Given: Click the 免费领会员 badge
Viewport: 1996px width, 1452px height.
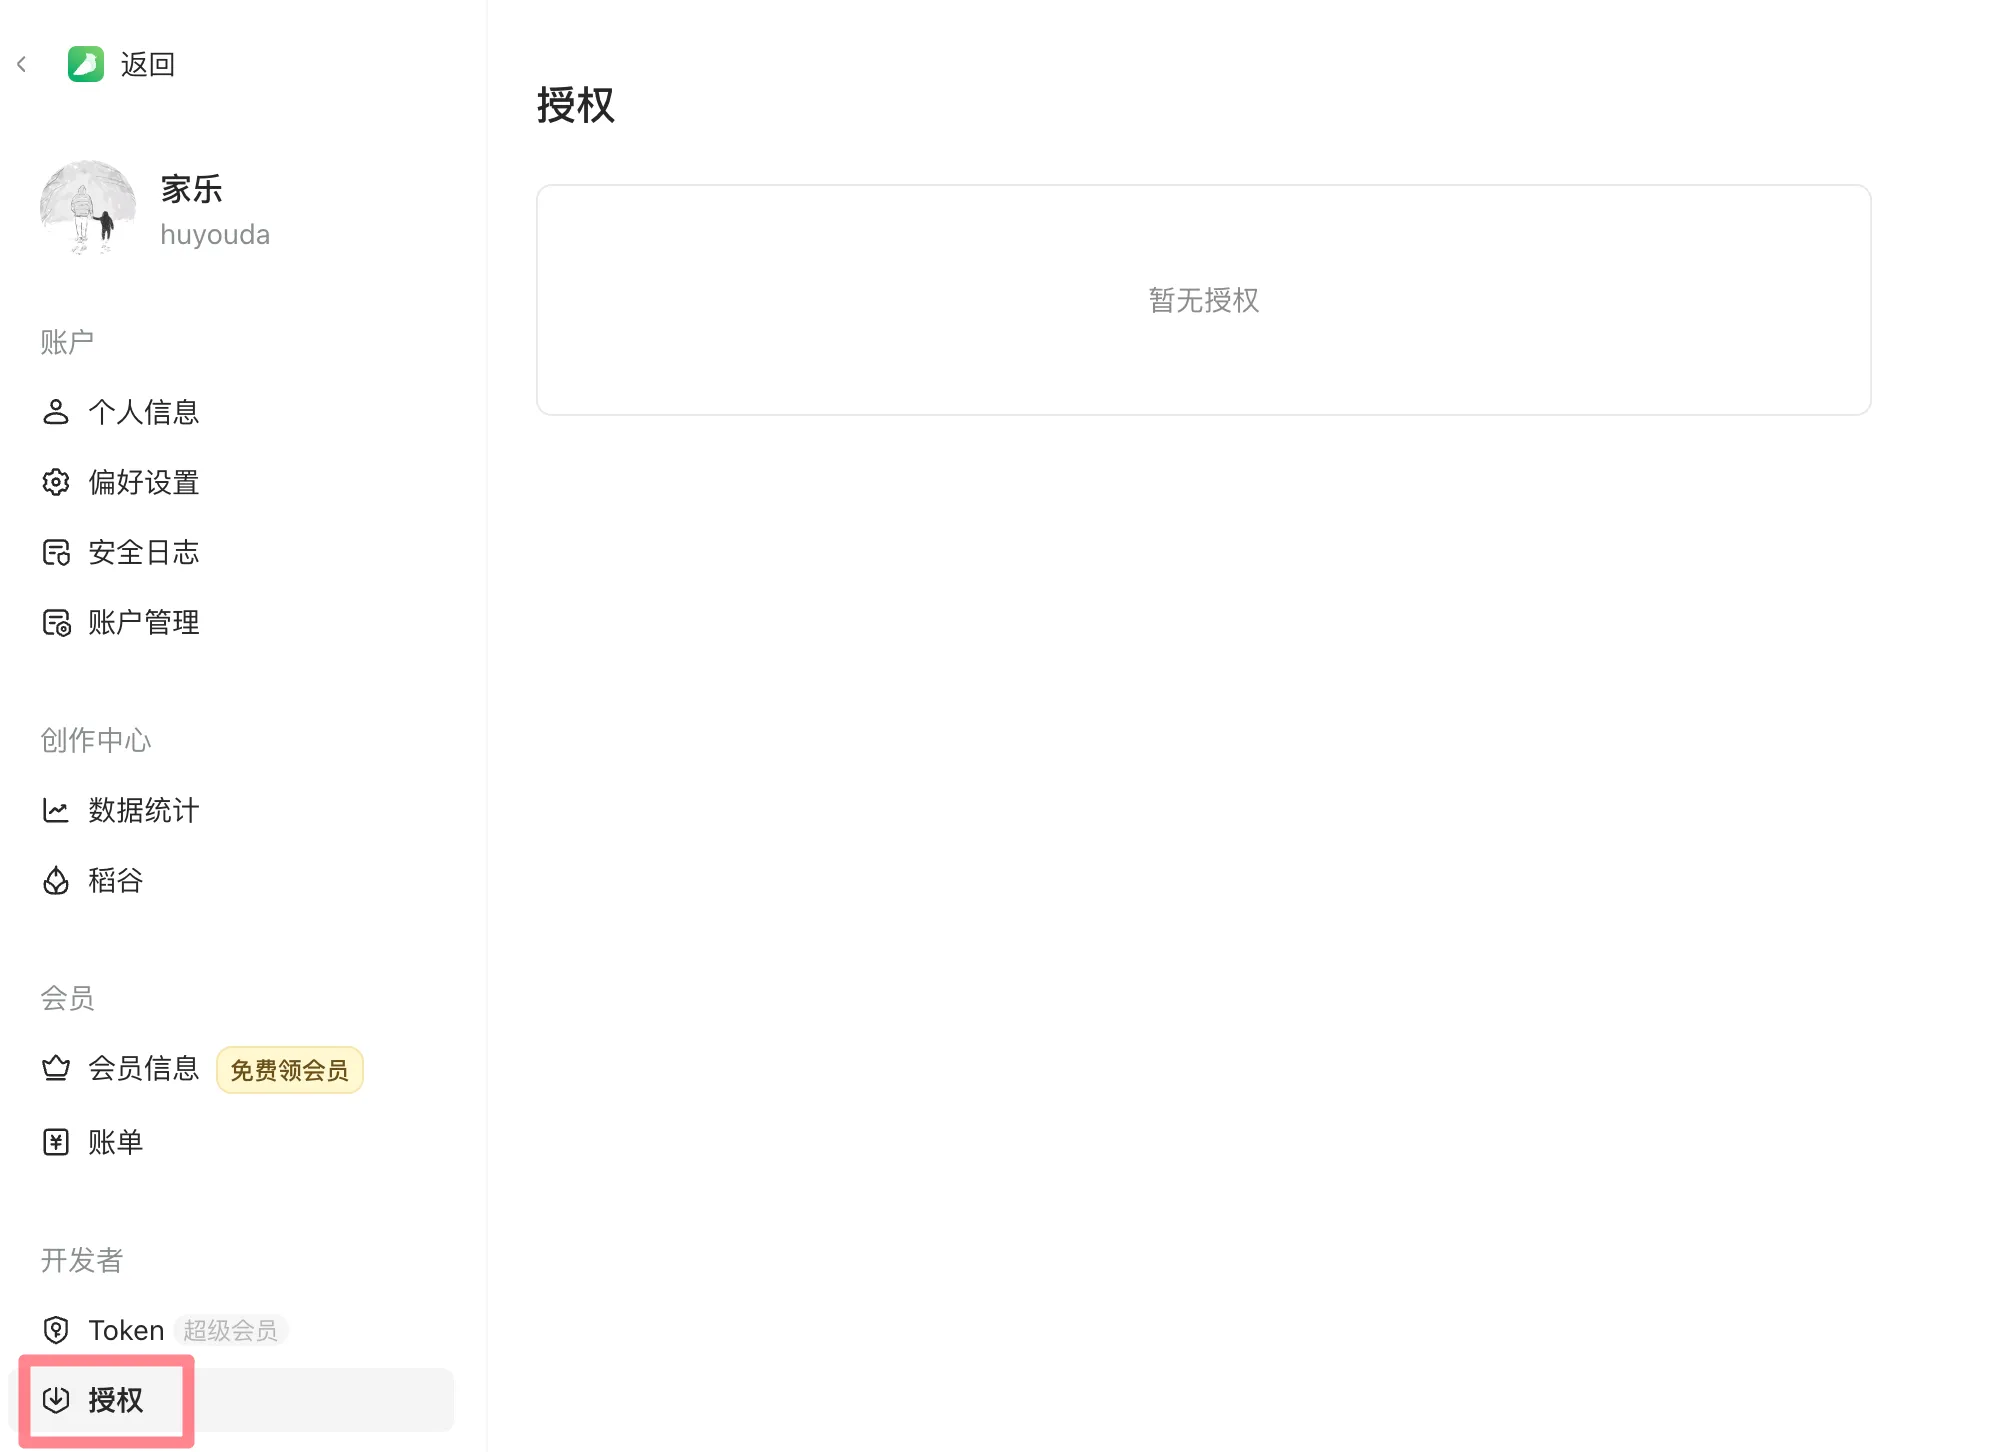Looking at the screenshot, I should click(290, 1070).
